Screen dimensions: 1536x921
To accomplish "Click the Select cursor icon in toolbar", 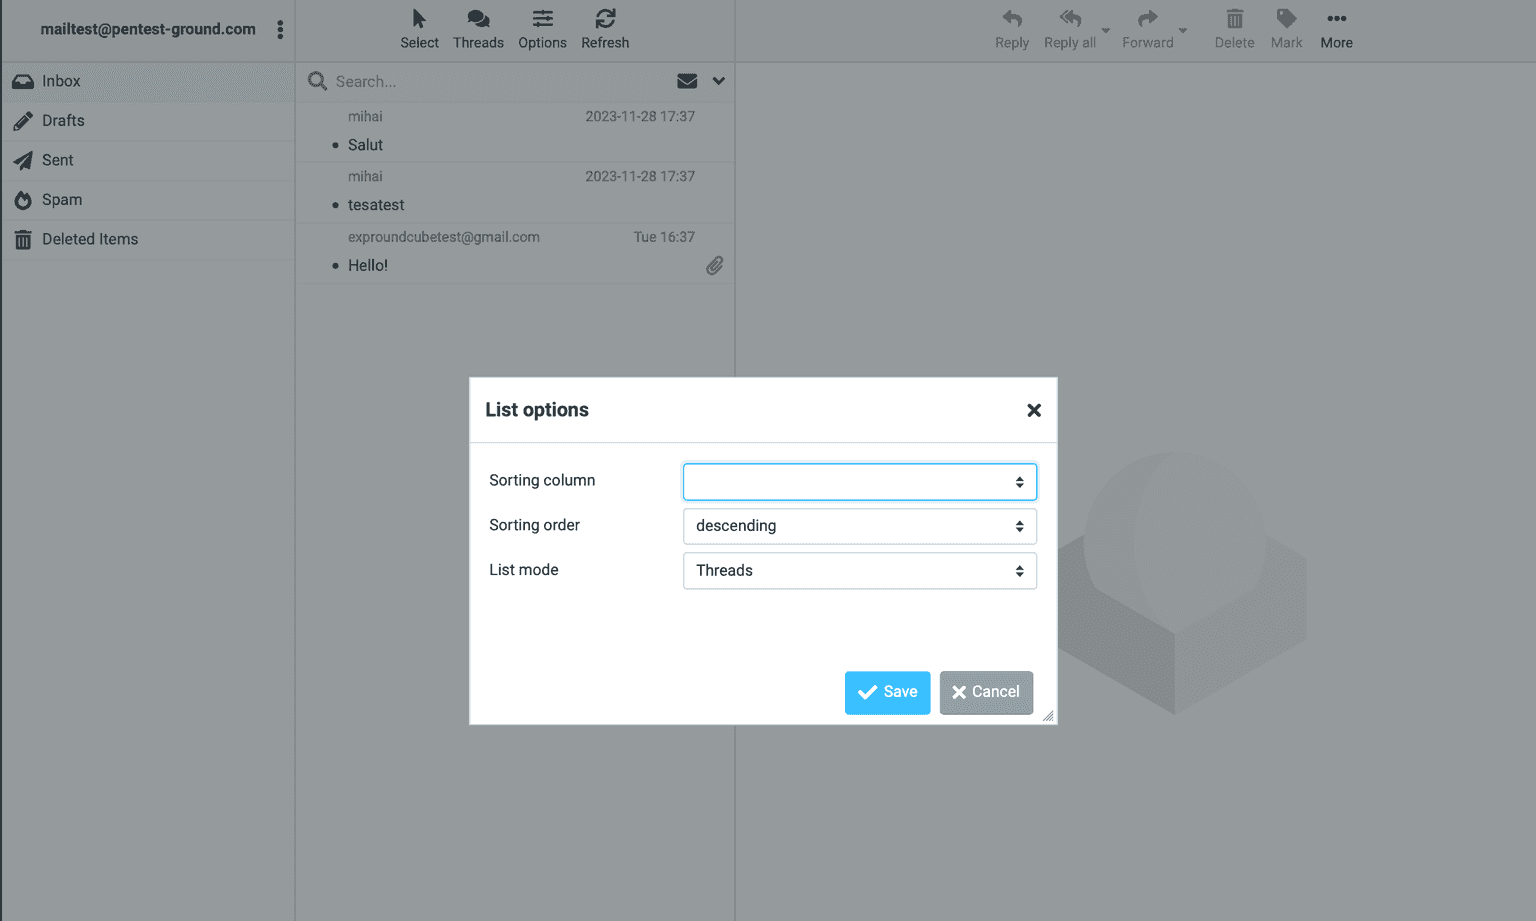I will 419,19.
